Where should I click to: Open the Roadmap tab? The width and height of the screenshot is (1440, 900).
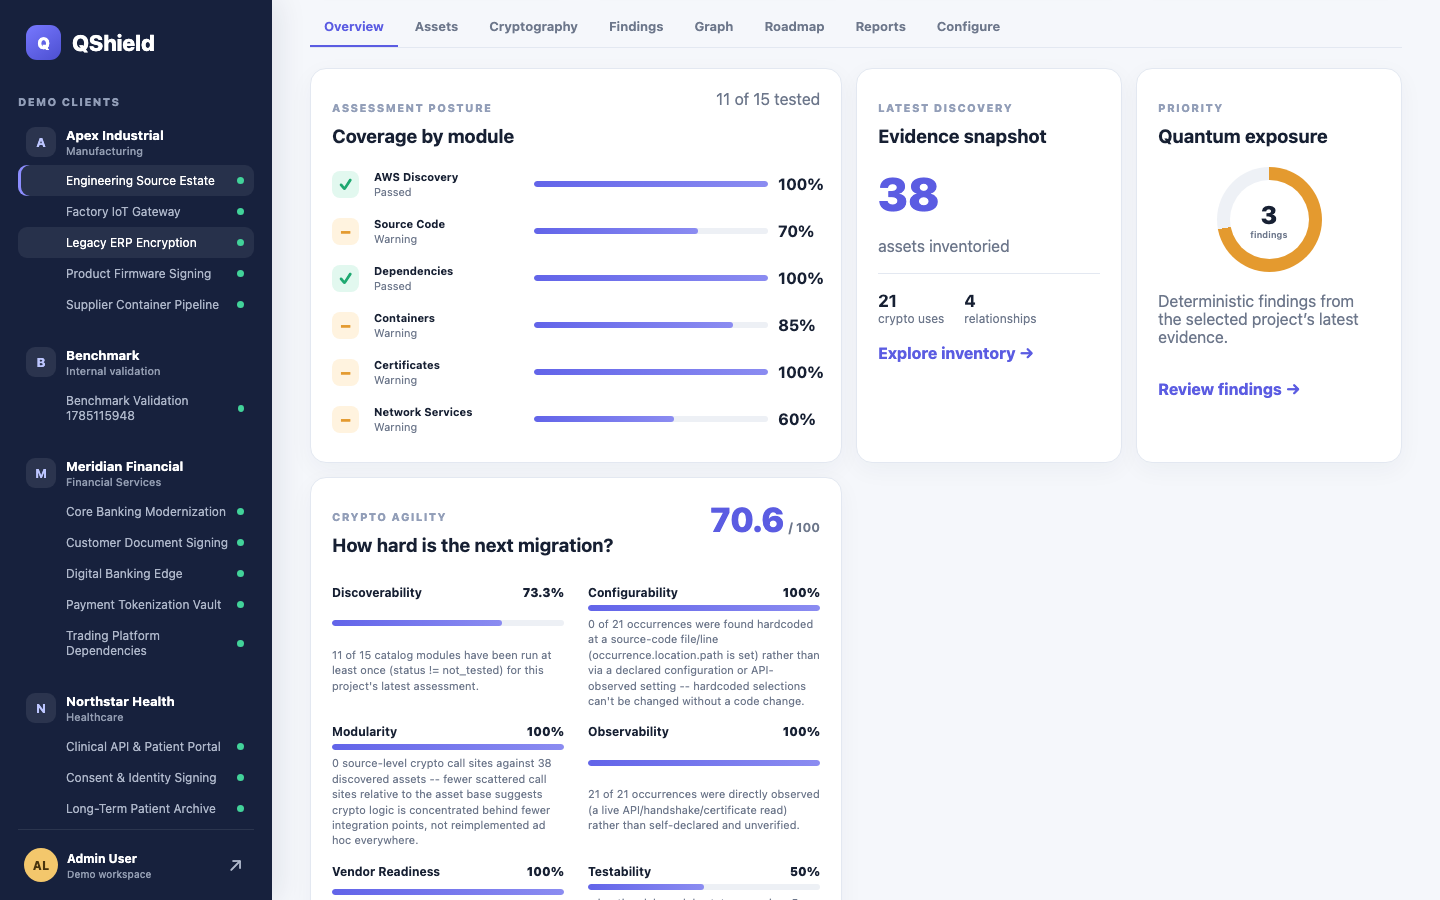click(794, 27)
